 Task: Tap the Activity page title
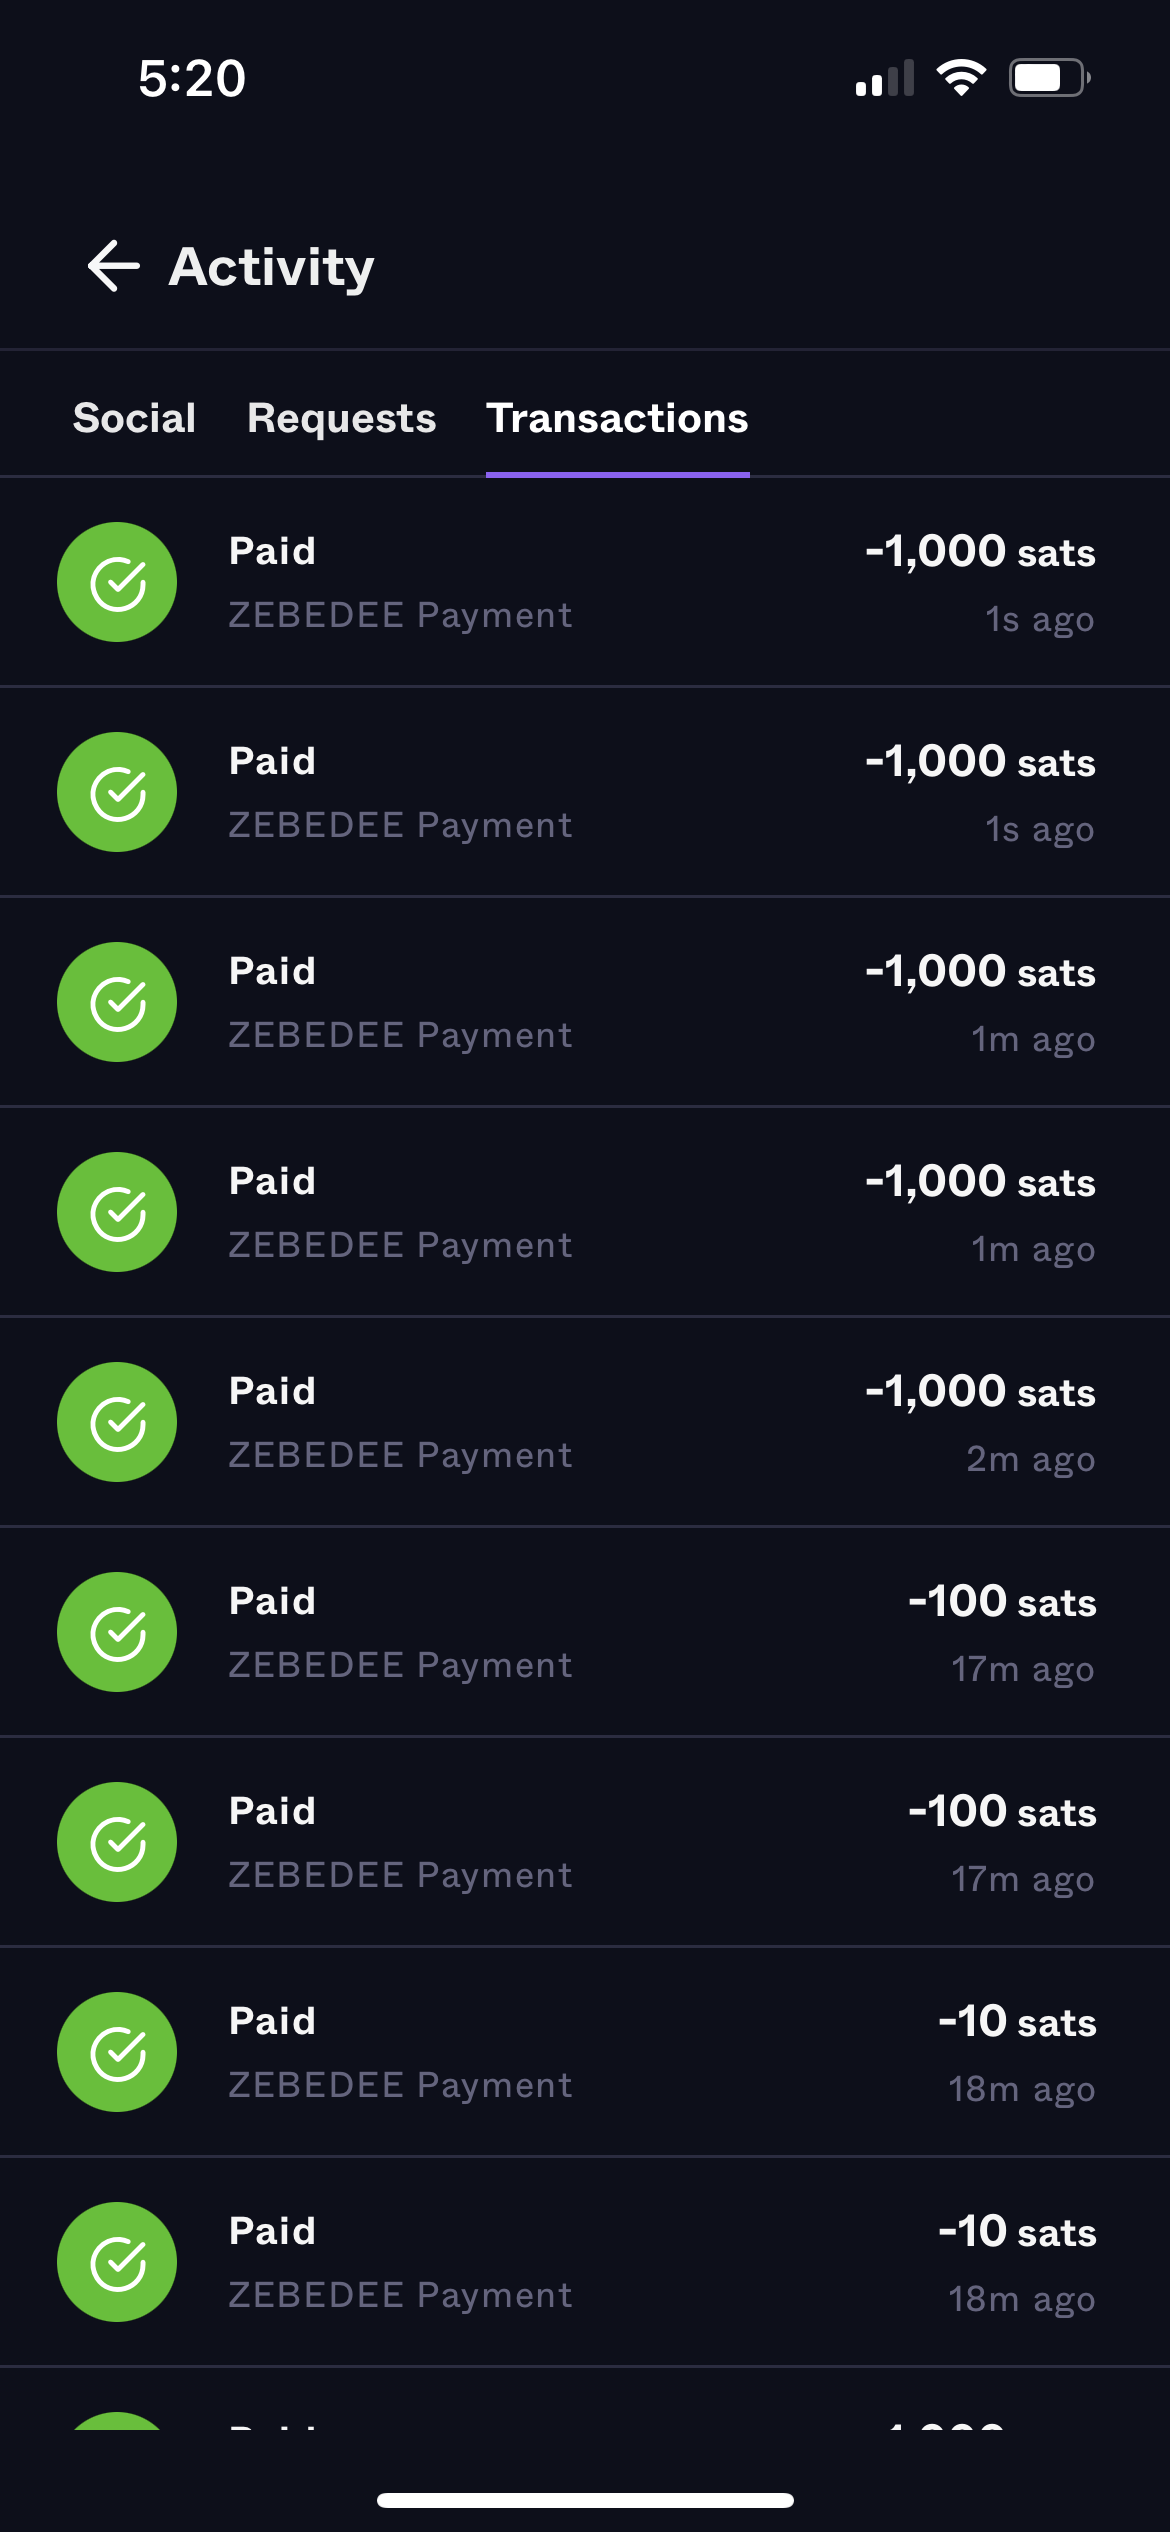[271, 267]
